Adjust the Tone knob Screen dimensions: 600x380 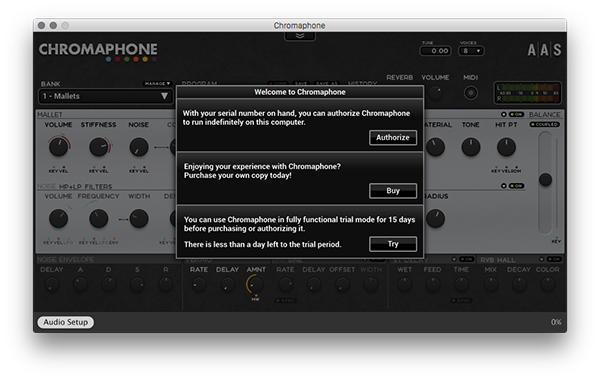pos(471,147)
